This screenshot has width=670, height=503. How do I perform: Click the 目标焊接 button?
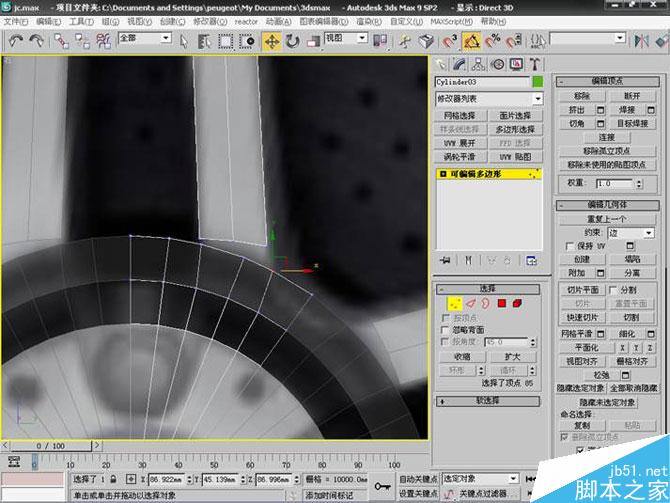point(631,123)
